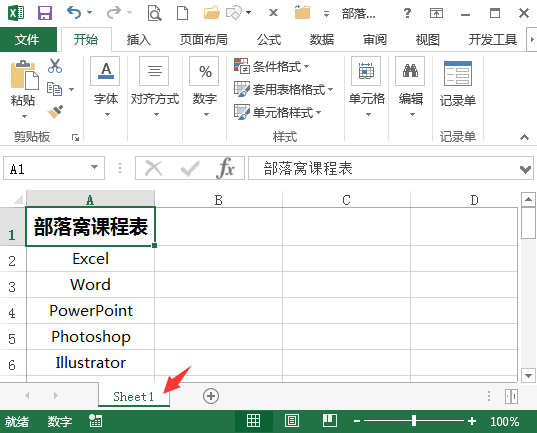The height and width of the screenshot is (433, 537).
Task: Click the Open folder icon
Action: coord(212,13)
